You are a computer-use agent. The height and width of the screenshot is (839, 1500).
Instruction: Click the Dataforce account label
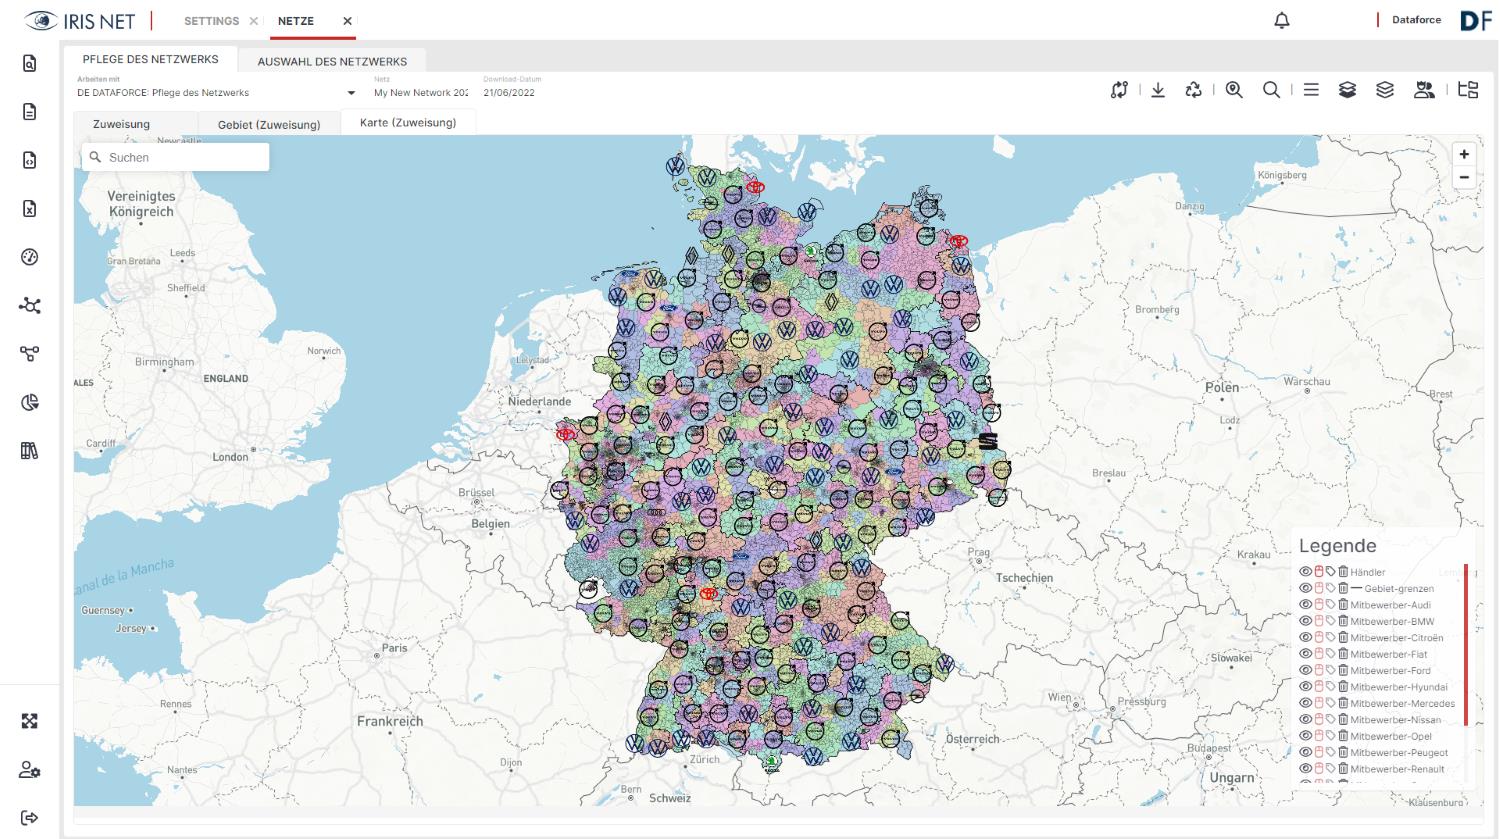click(x=1416, y=20)
